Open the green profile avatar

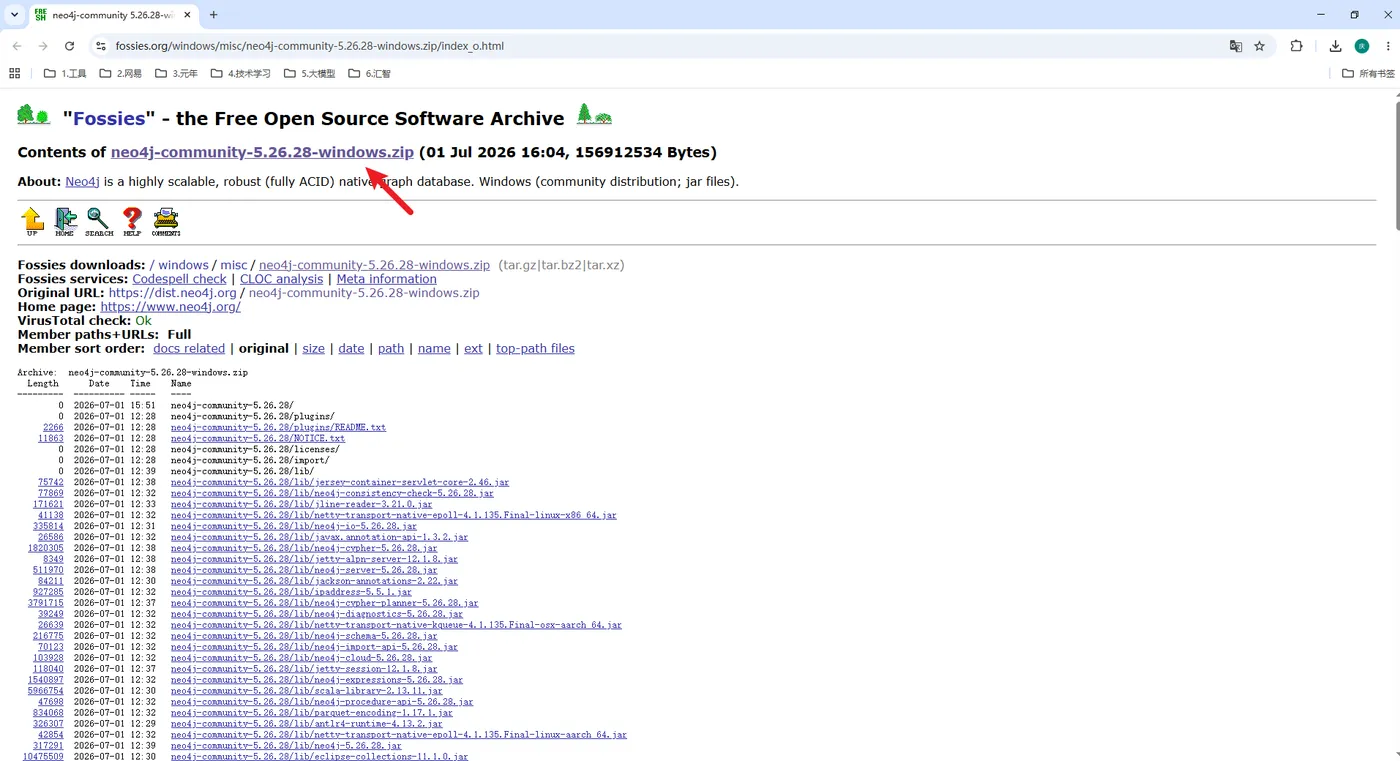(x=1361, y=46)
